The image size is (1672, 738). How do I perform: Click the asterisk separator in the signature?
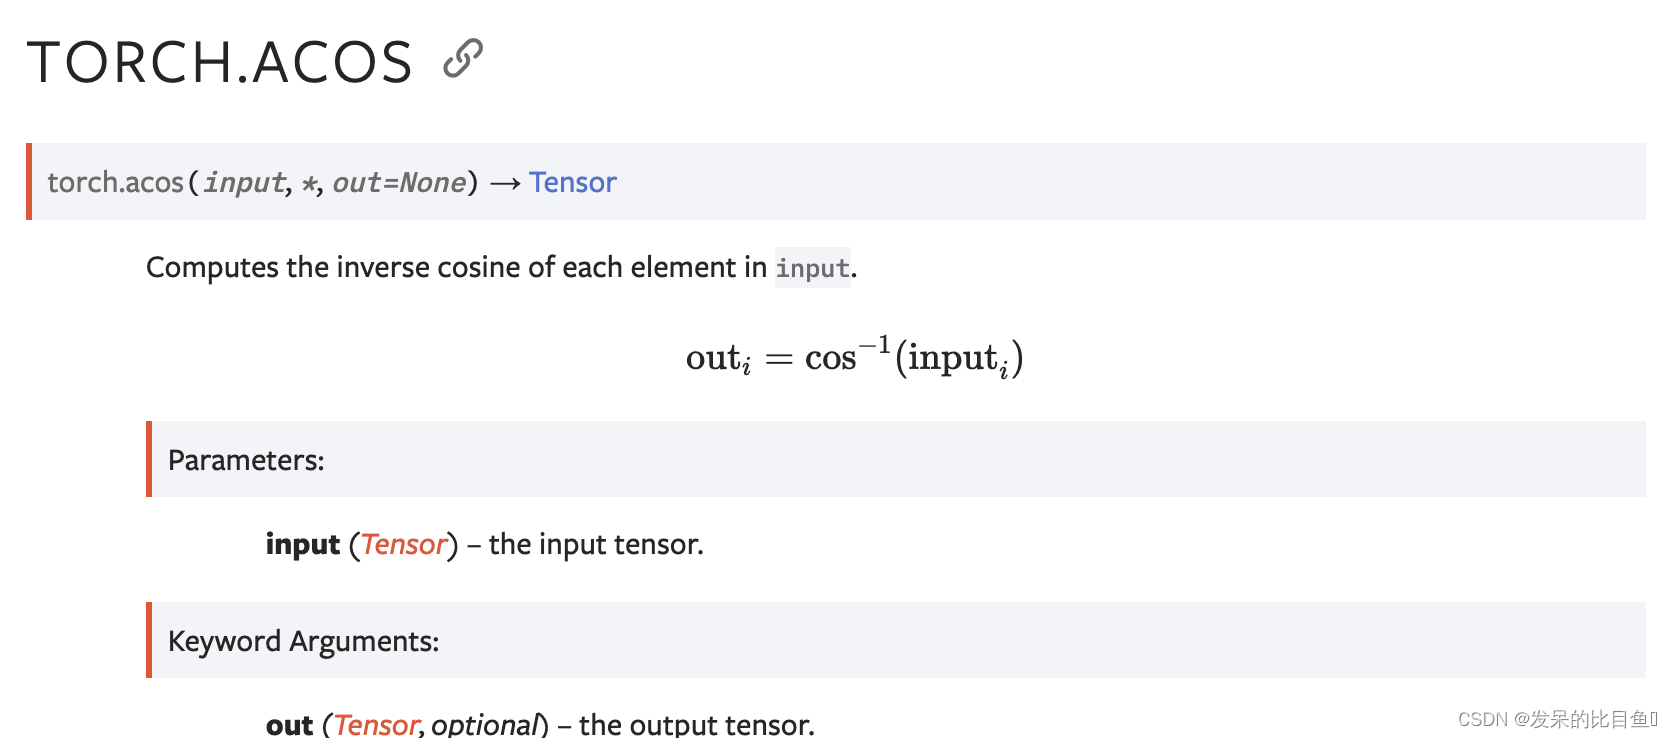pyautogui.click(x=310, y=183)
